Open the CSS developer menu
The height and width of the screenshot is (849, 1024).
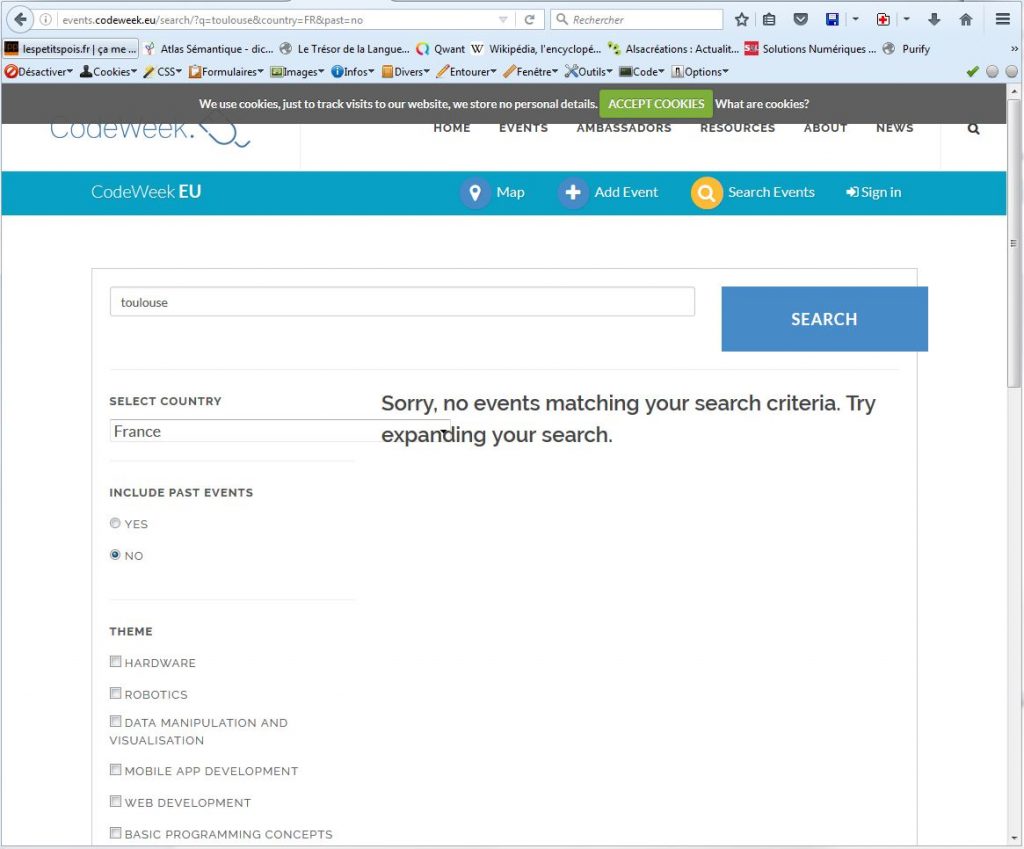point(163,72)
